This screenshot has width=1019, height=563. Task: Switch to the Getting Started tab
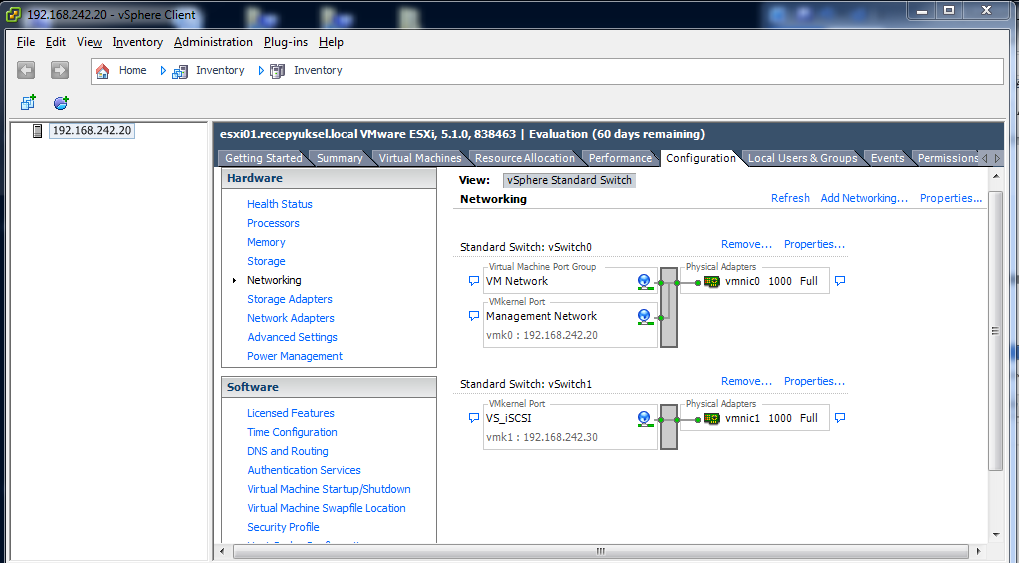(263, 158)
